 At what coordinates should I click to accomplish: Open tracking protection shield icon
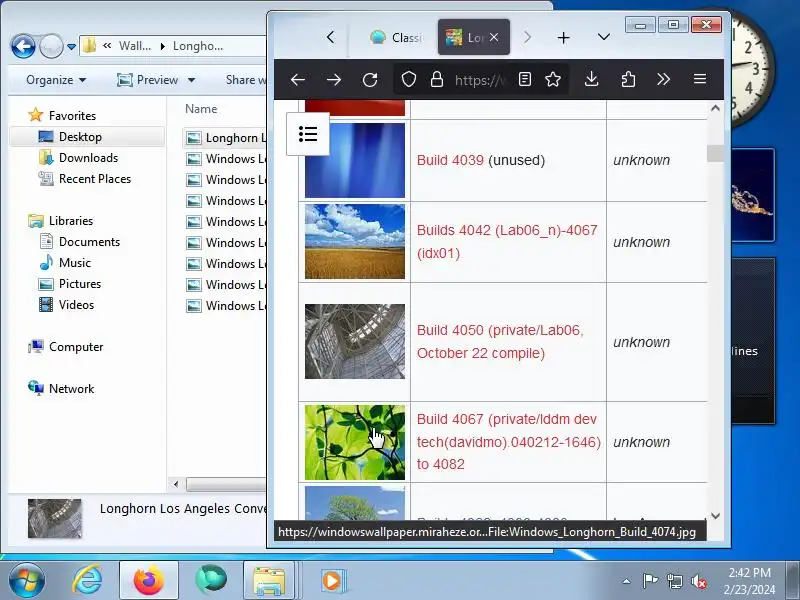coord(409,80)
